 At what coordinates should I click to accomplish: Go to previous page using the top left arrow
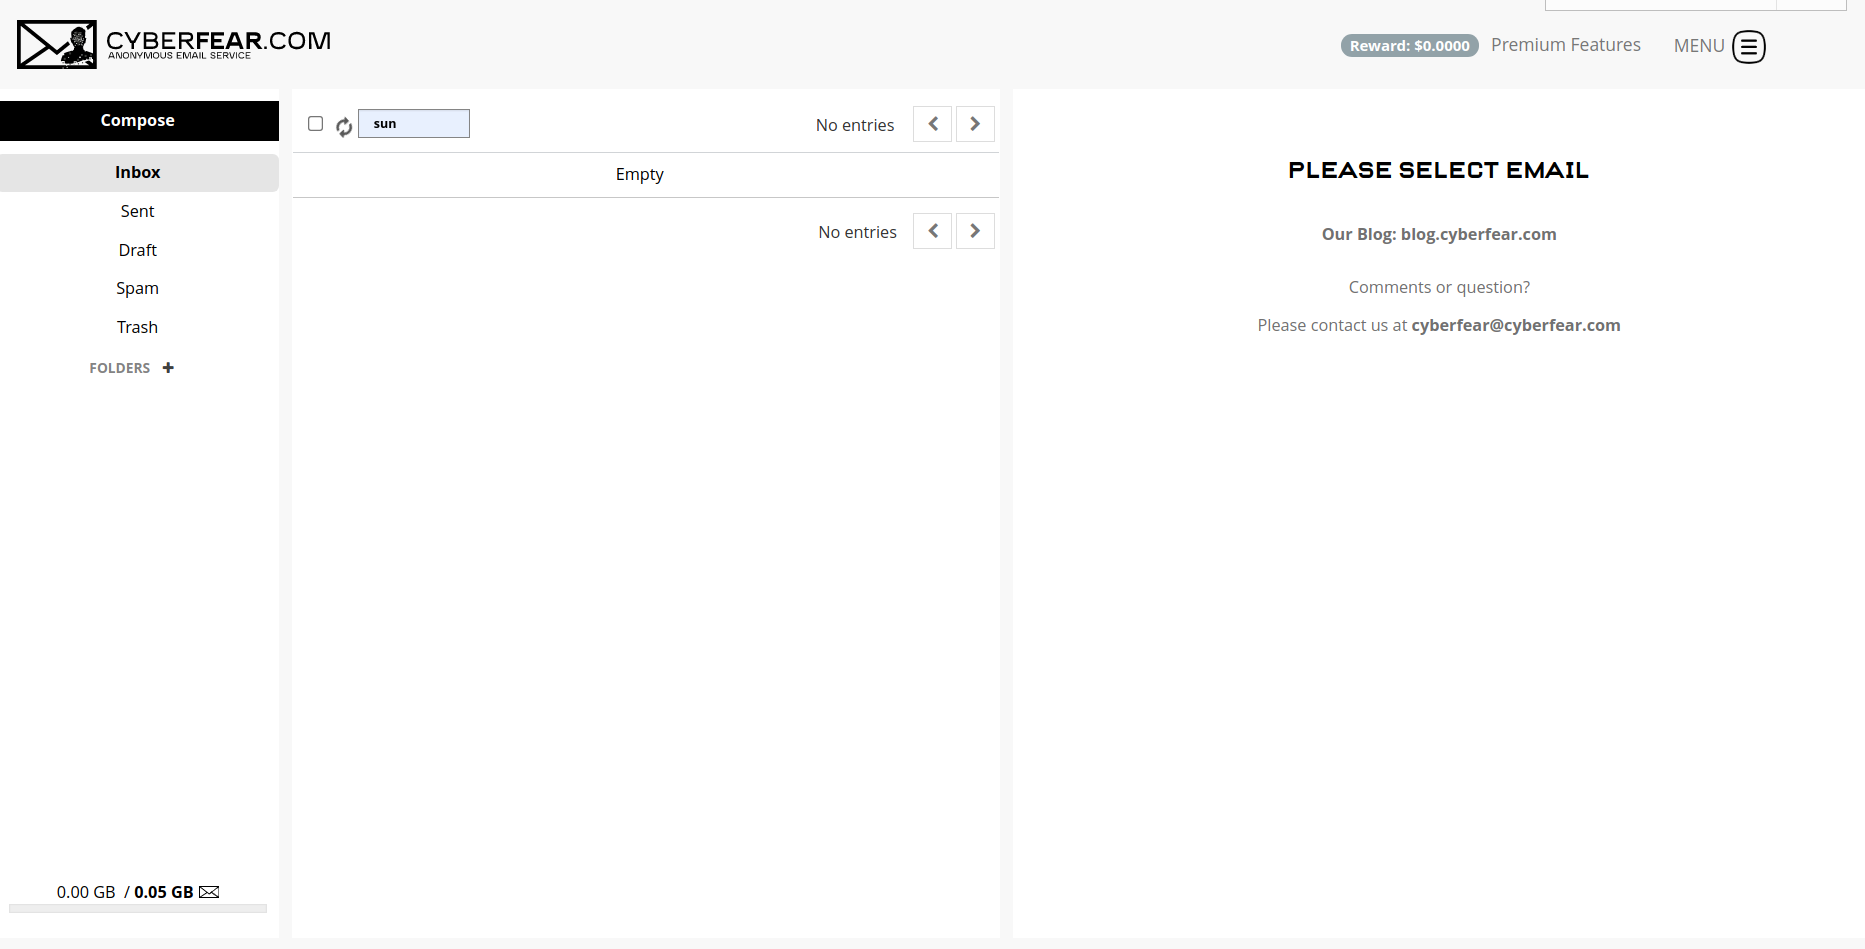tap(932, 124)
